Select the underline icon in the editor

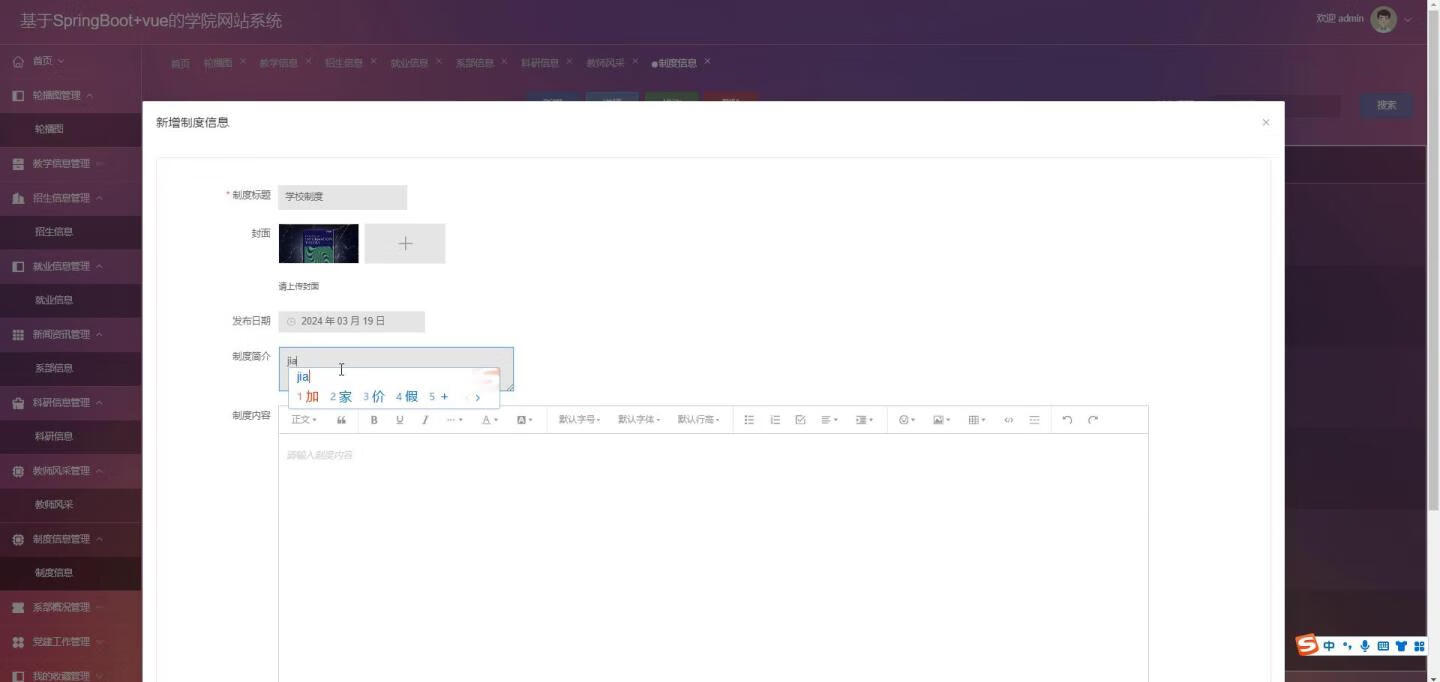(x=399, y=420)
